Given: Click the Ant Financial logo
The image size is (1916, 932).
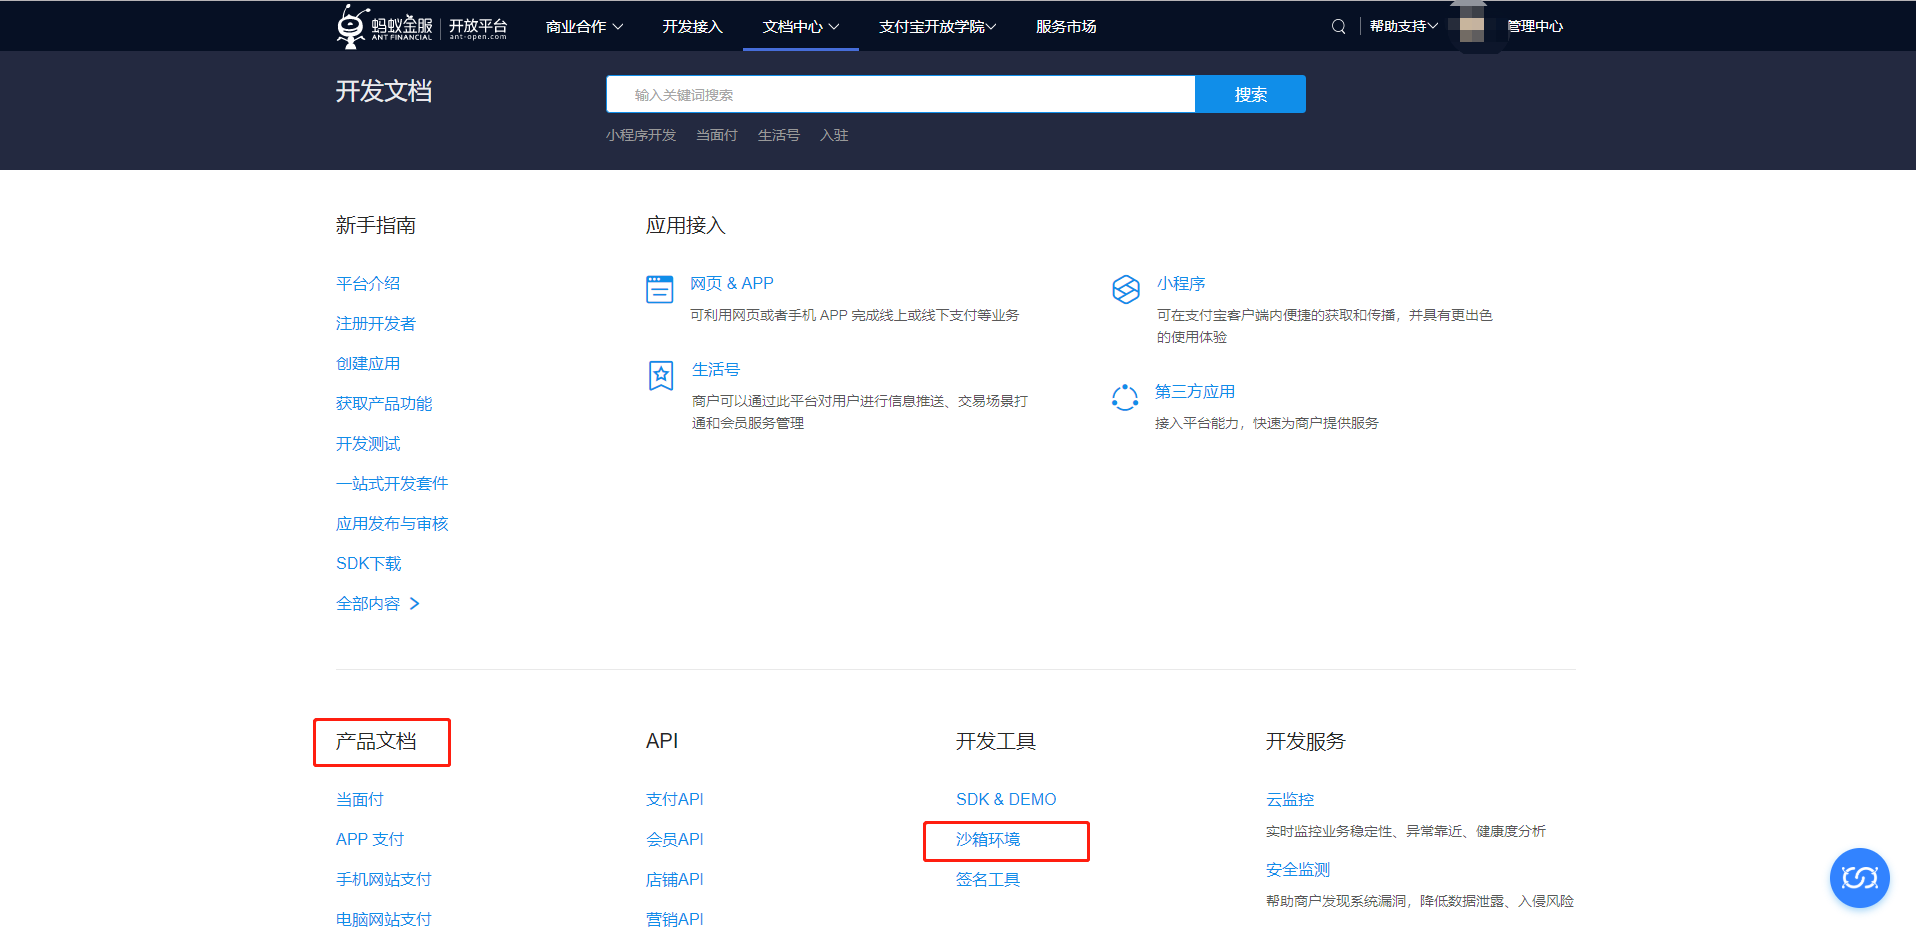Looking at the screenshot, I should click(385, 26).
